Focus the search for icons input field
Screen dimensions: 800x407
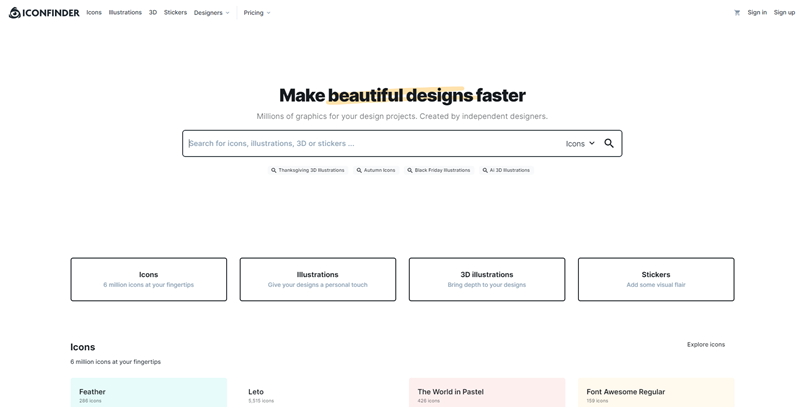(x=372, y=143)
